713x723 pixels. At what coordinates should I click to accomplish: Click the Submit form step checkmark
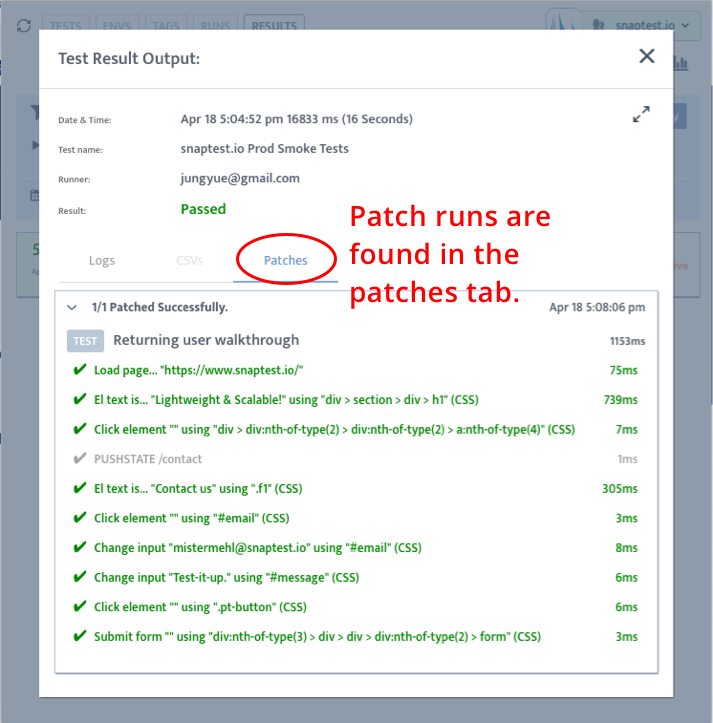[x=80, y=636]
